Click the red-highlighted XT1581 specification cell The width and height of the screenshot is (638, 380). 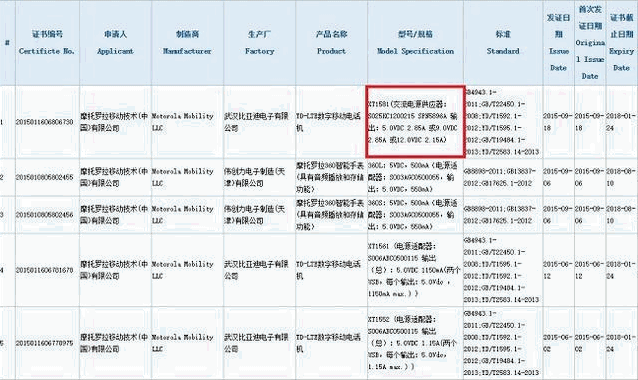click(415, 121)
